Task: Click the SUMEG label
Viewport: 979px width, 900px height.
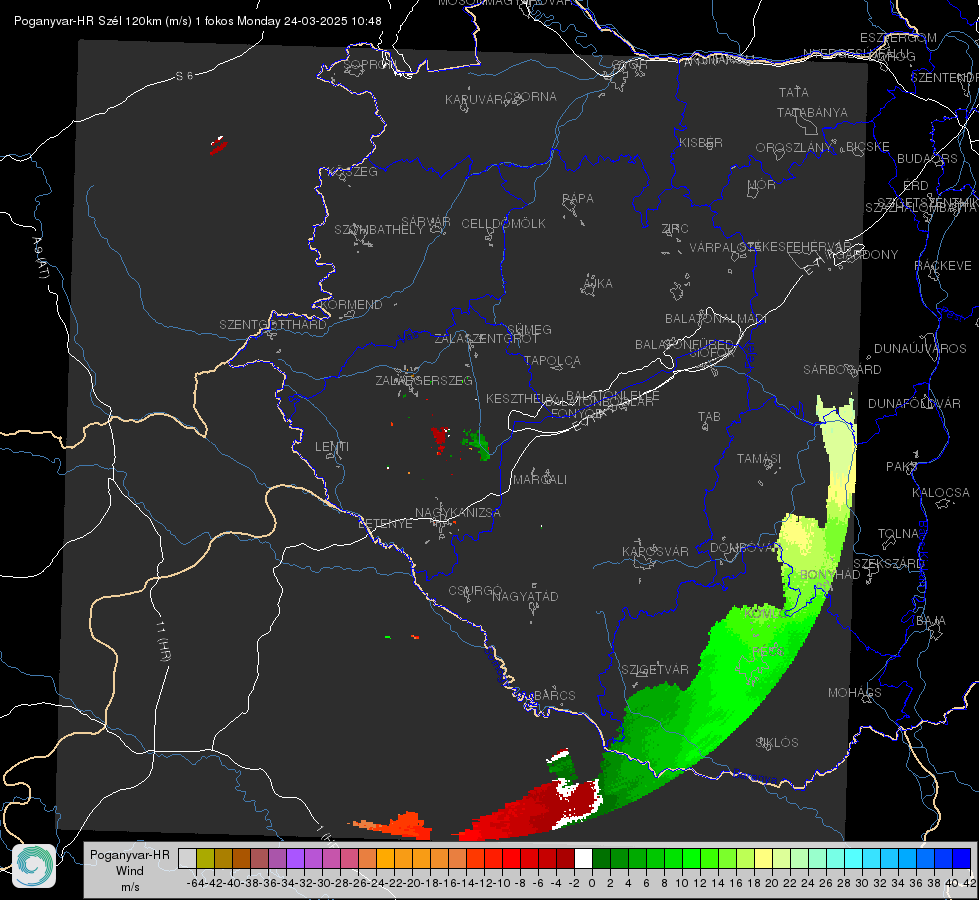Action: [529, 329]
